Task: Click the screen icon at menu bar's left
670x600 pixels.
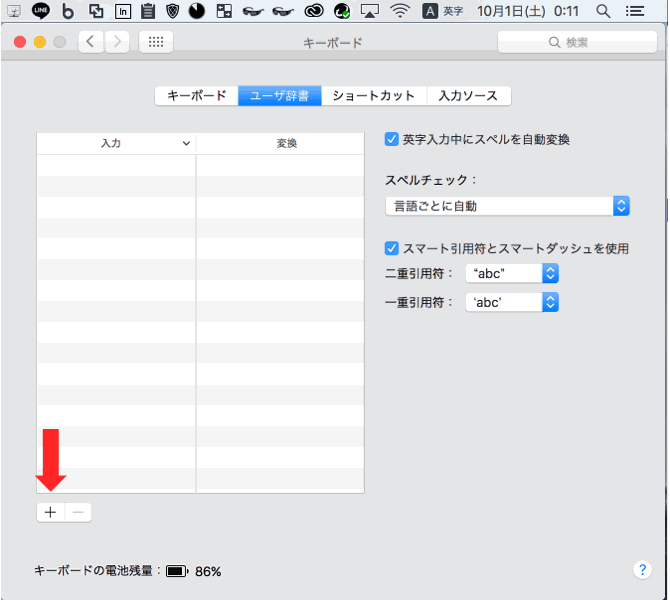Action: click(14, 11)
